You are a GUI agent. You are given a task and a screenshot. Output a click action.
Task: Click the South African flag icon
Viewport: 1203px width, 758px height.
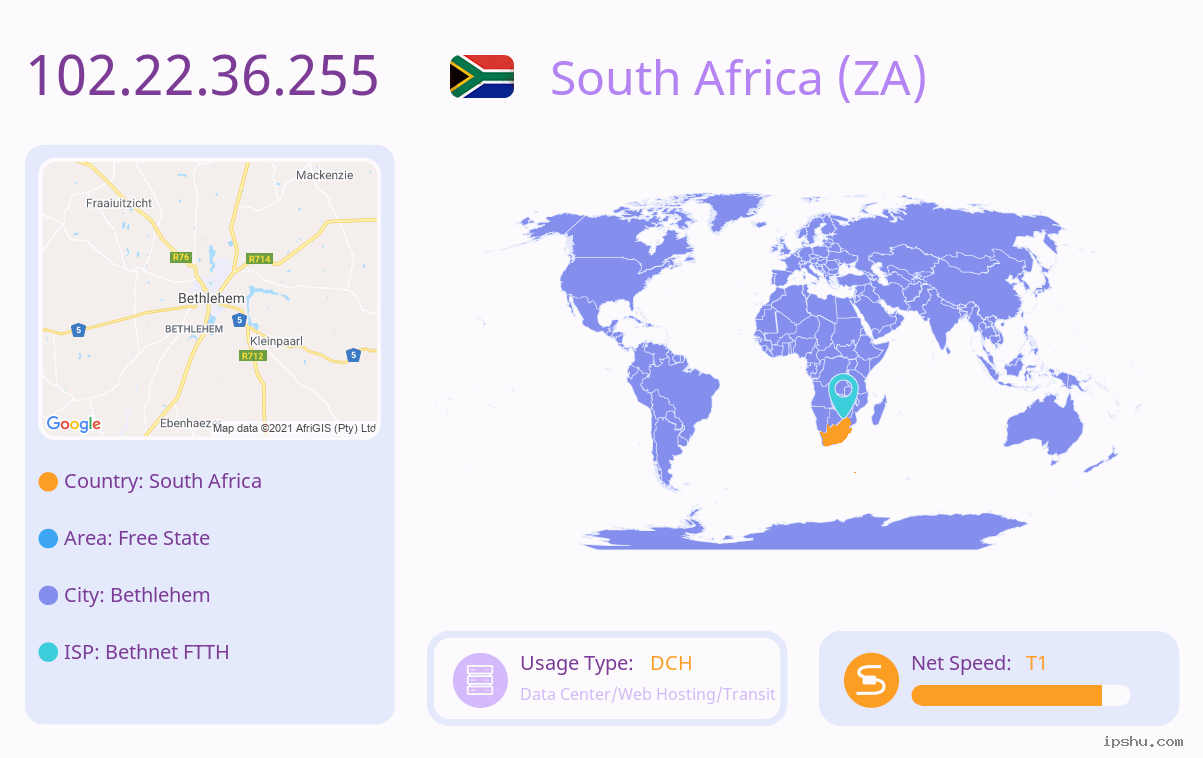pos(482,77)
